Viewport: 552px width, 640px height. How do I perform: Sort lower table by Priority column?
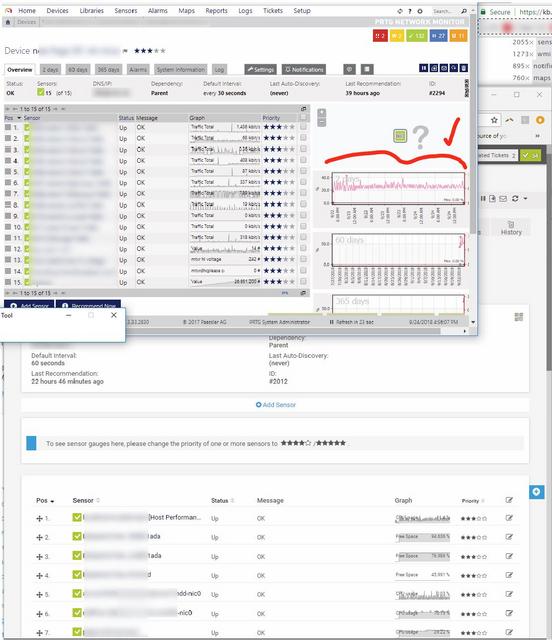473,501
